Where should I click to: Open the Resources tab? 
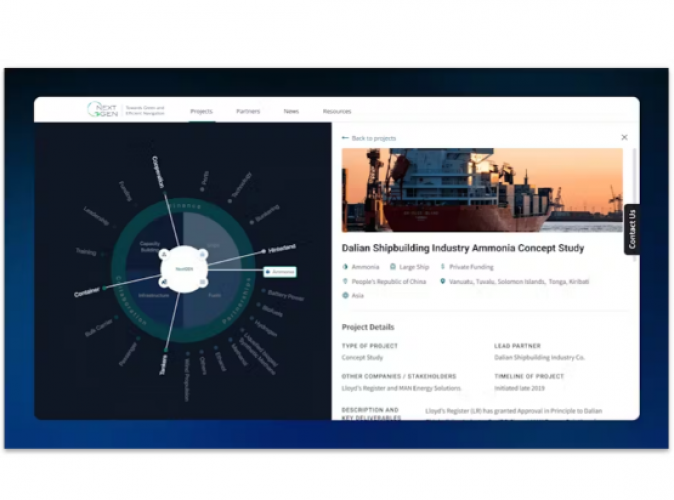point(337,111)
